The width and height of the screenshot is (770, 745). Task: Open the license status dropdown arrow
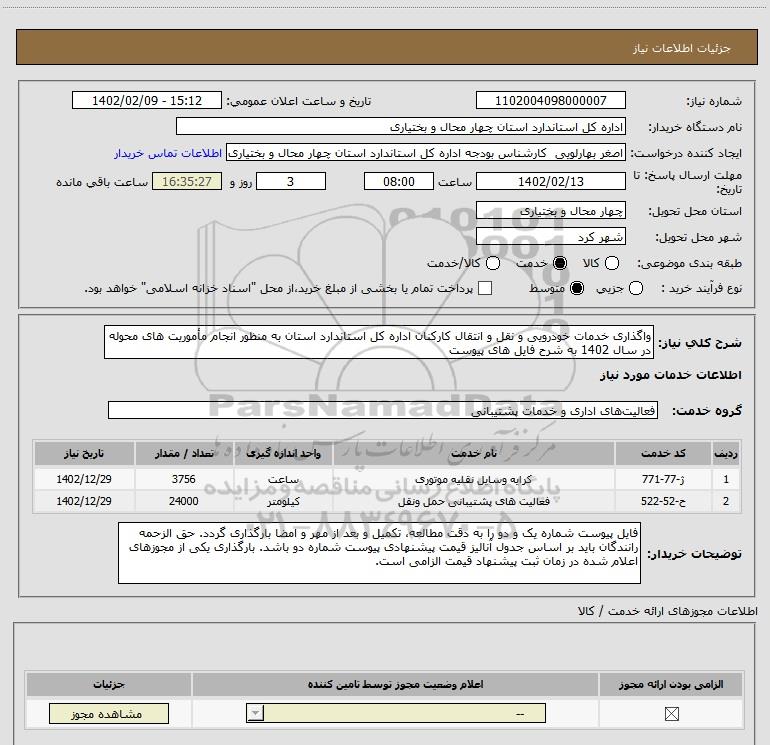click(255, 713)
